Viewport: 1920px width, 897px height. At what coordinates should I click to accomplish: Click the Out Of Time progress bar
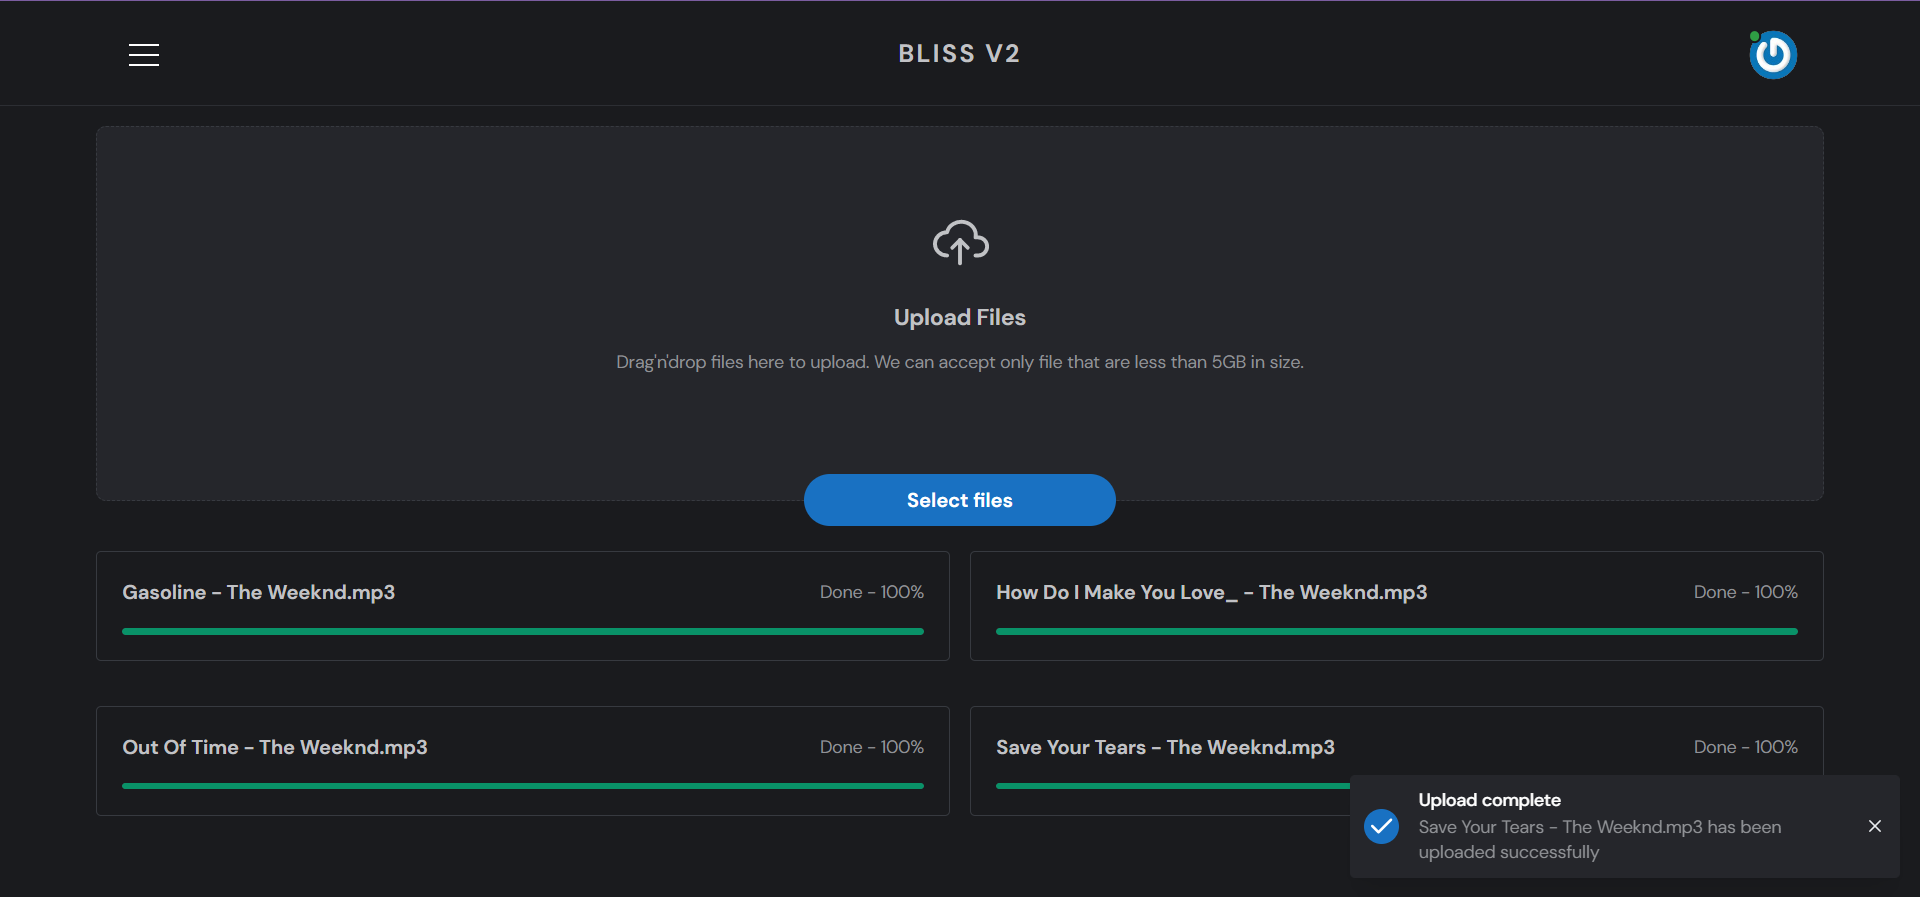point(522,786)
